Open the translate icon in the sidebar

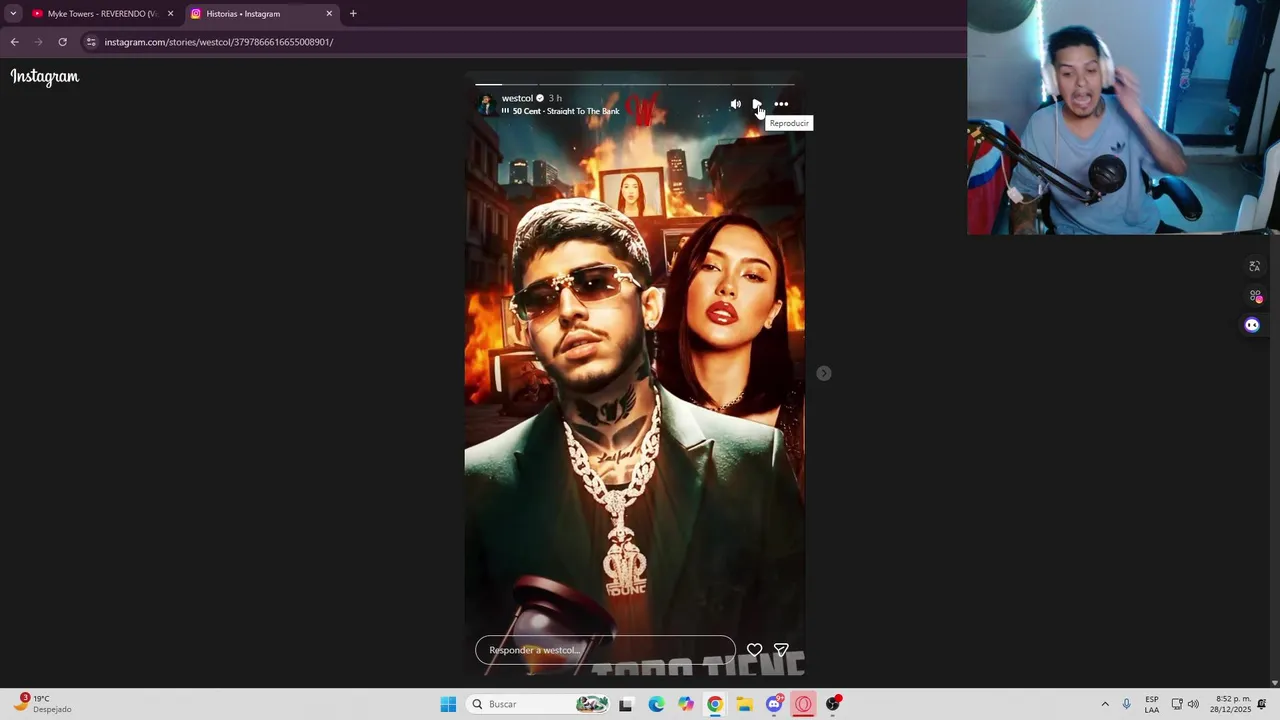[x=1254, y=266]
